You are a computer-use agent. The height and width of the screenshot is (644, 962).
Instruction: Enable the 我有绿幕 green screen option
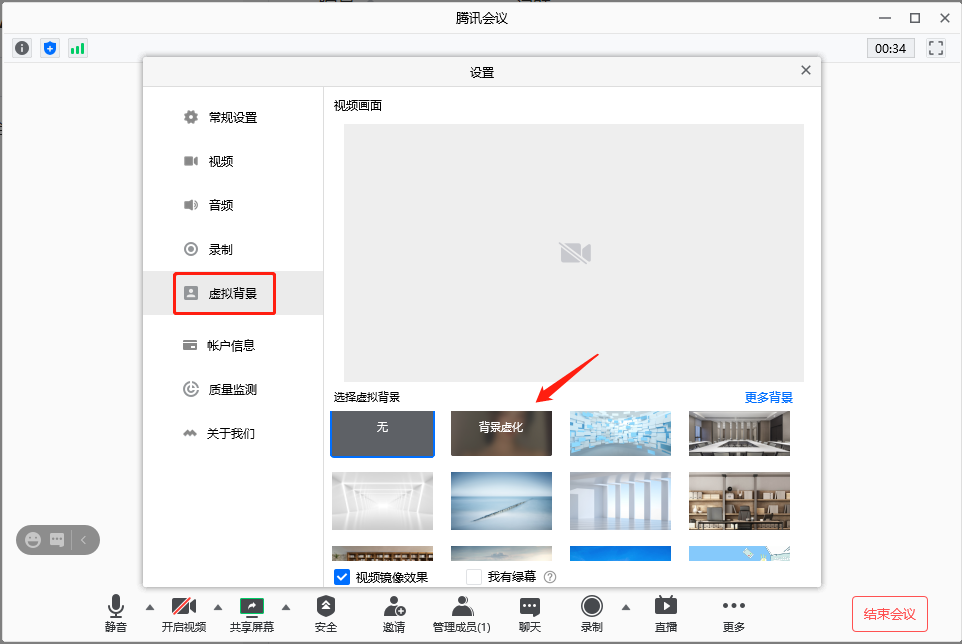(x=474, y=576)
